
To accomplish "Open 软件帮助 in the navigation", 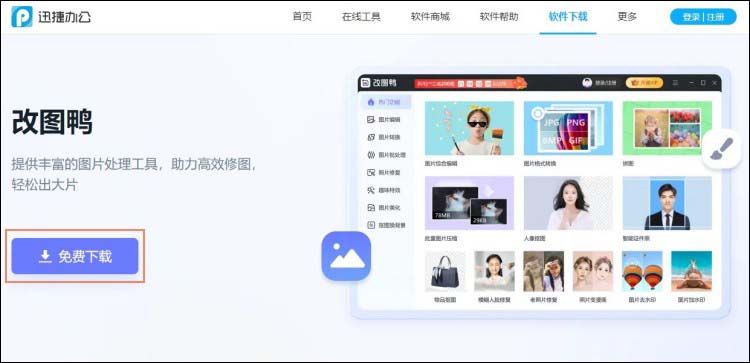I will point(499,17).
